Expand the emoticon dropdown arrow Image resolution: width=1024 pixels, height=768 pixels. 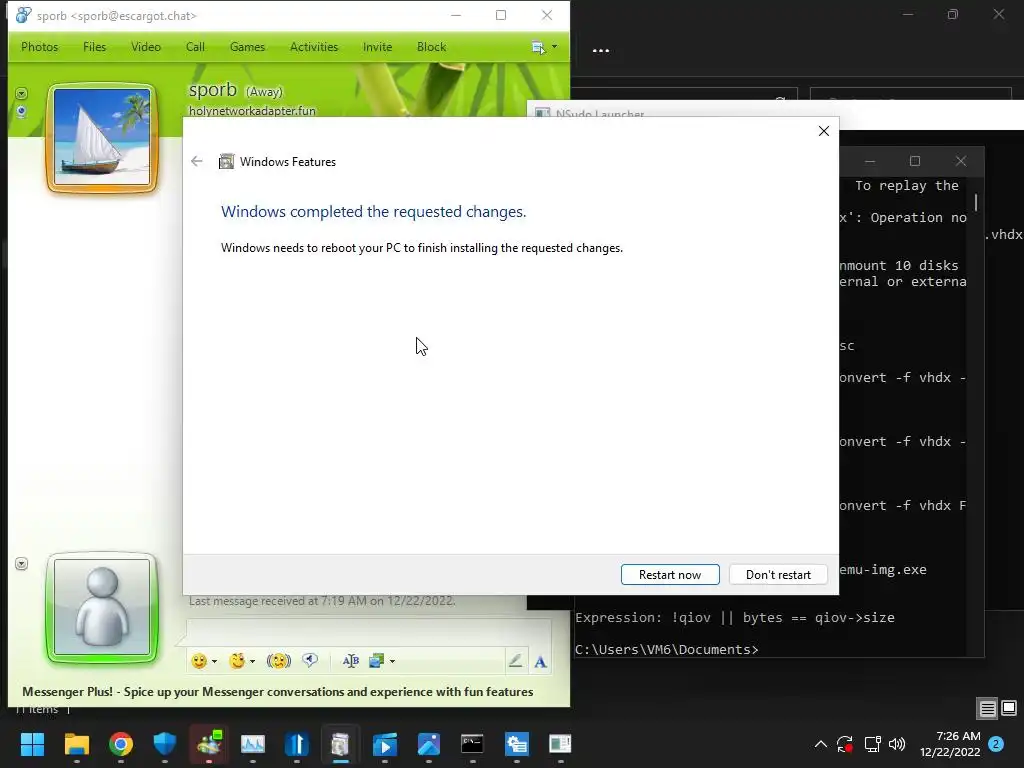coord(214,662)
